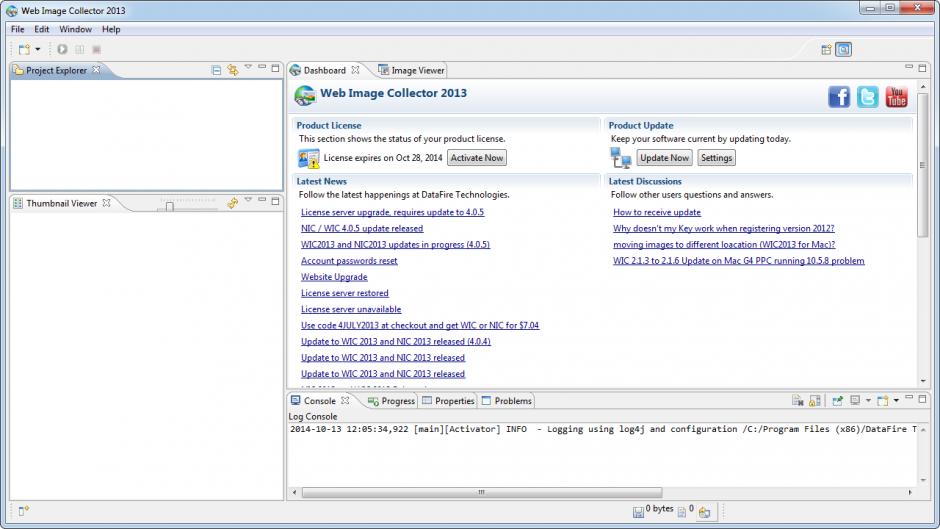The width and height of the screenshot is (940, 529).
Task: Click the thumbnail size slider handle
Action: point(170,206)
